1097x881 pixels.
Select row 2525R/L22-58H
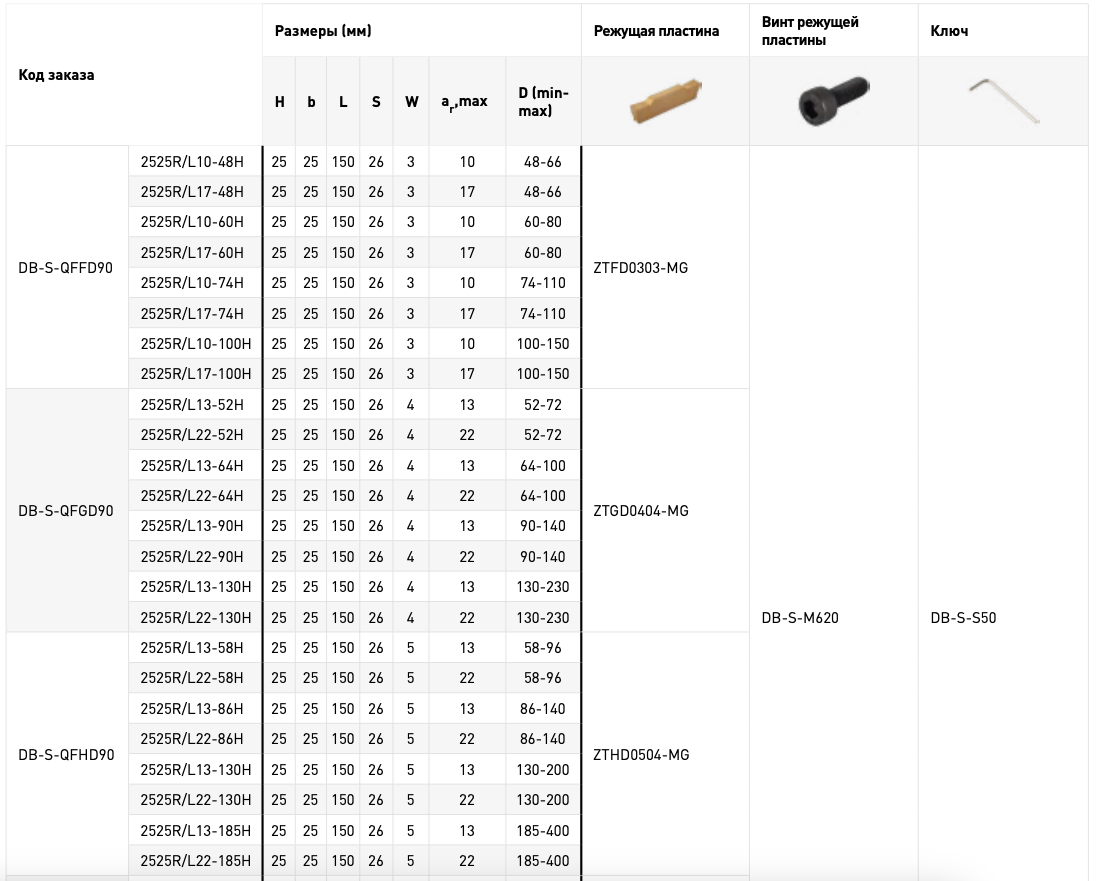pyautogui.click(x=355, y=677)
